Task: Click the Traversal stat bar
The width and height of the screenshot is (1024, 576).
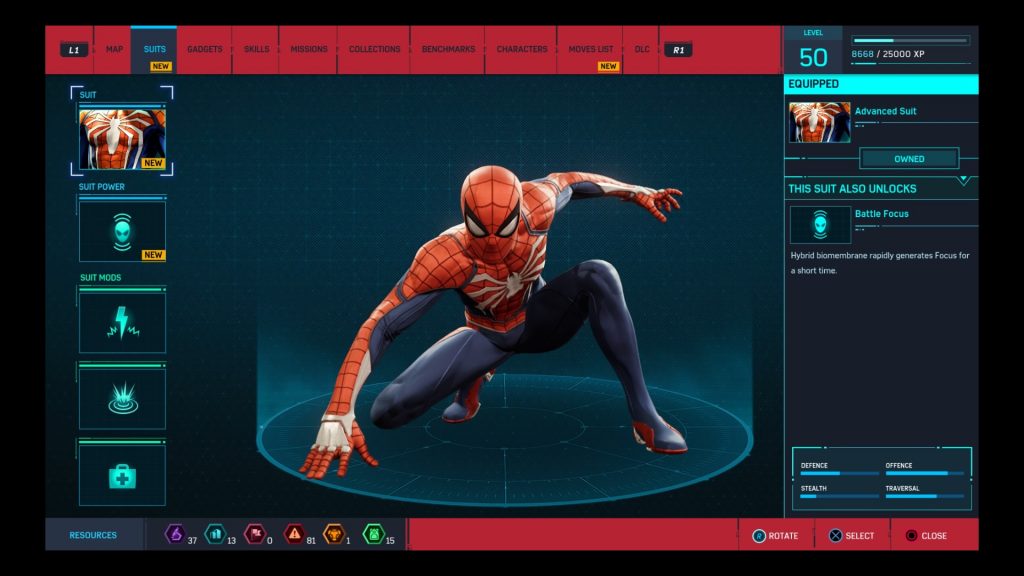Action: pyautogui.click(x=924, y=496)
